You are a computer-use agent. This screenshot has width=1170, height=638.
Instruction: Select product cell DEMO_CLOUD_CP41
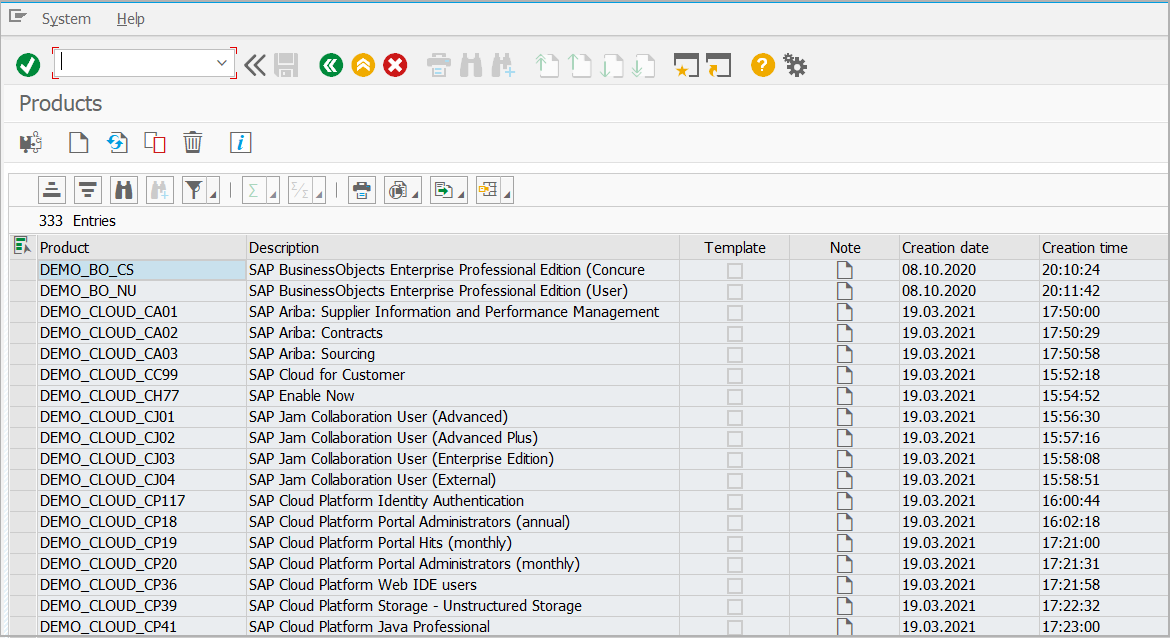(142, 627)
